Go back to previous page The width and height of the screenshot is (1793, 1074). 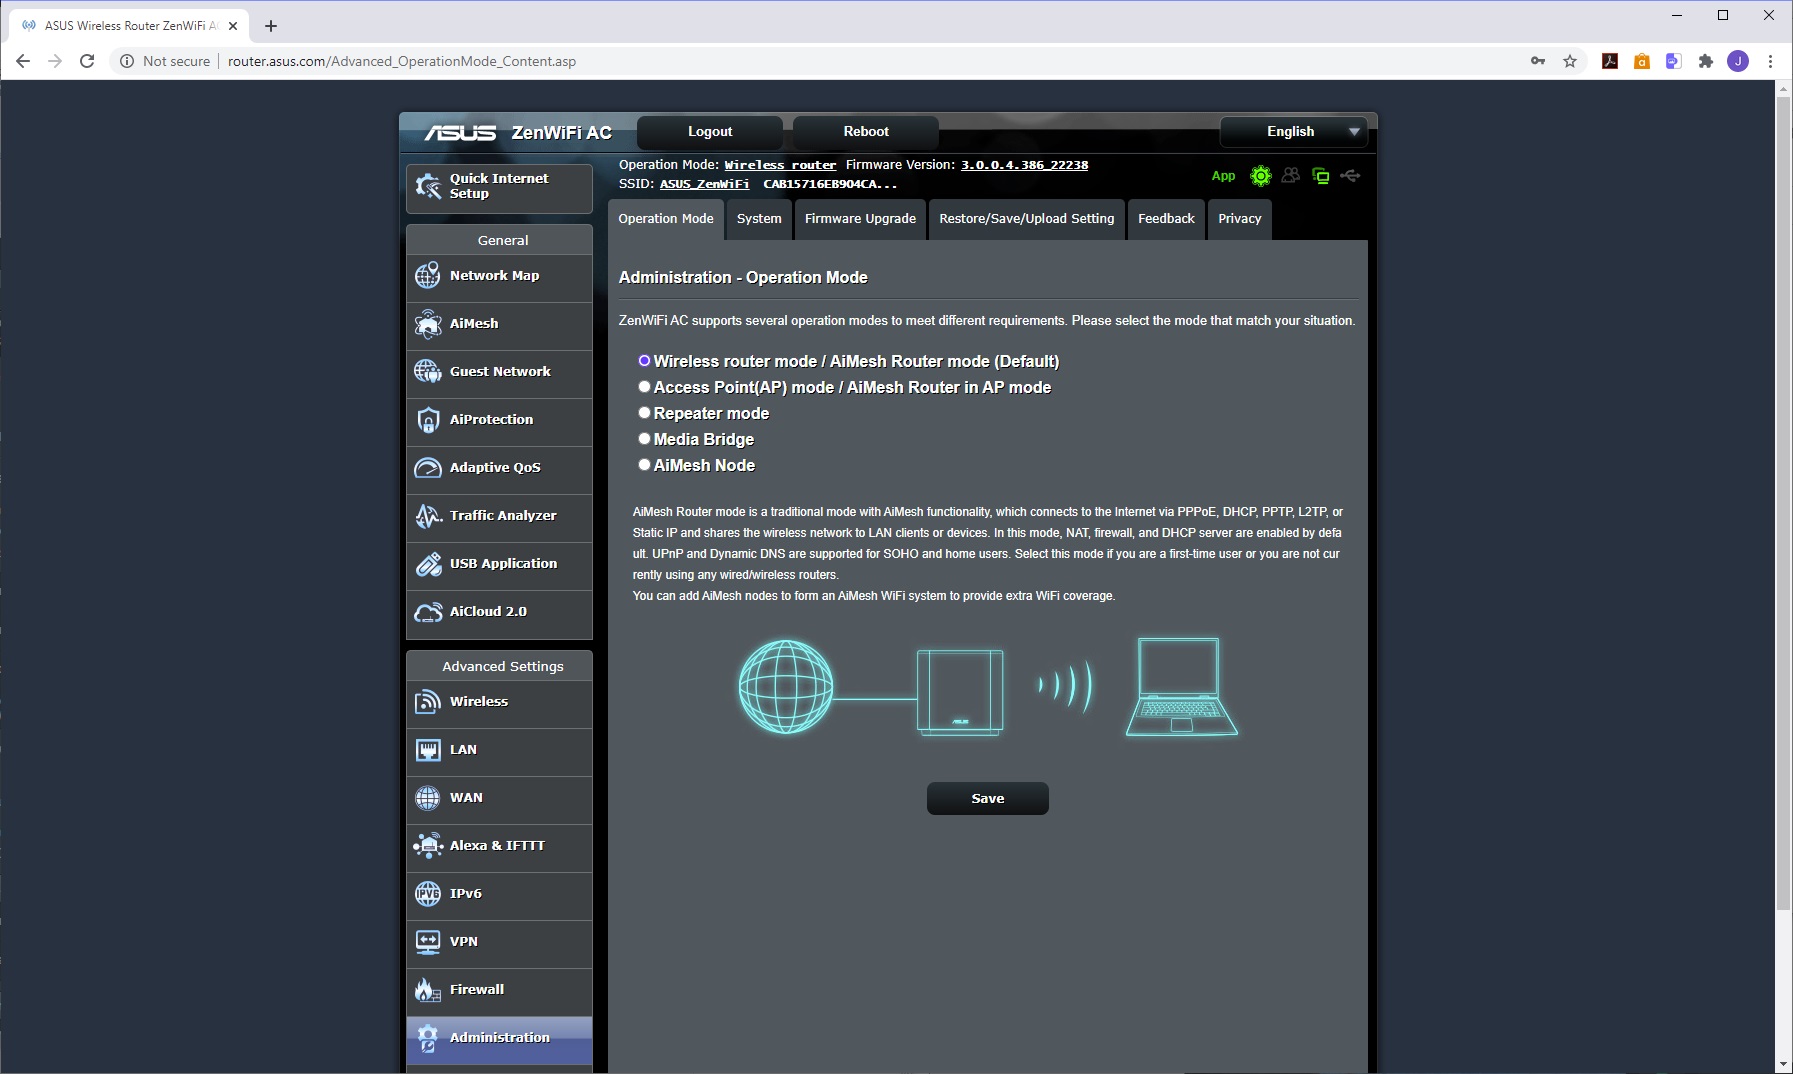coord(23,61)
